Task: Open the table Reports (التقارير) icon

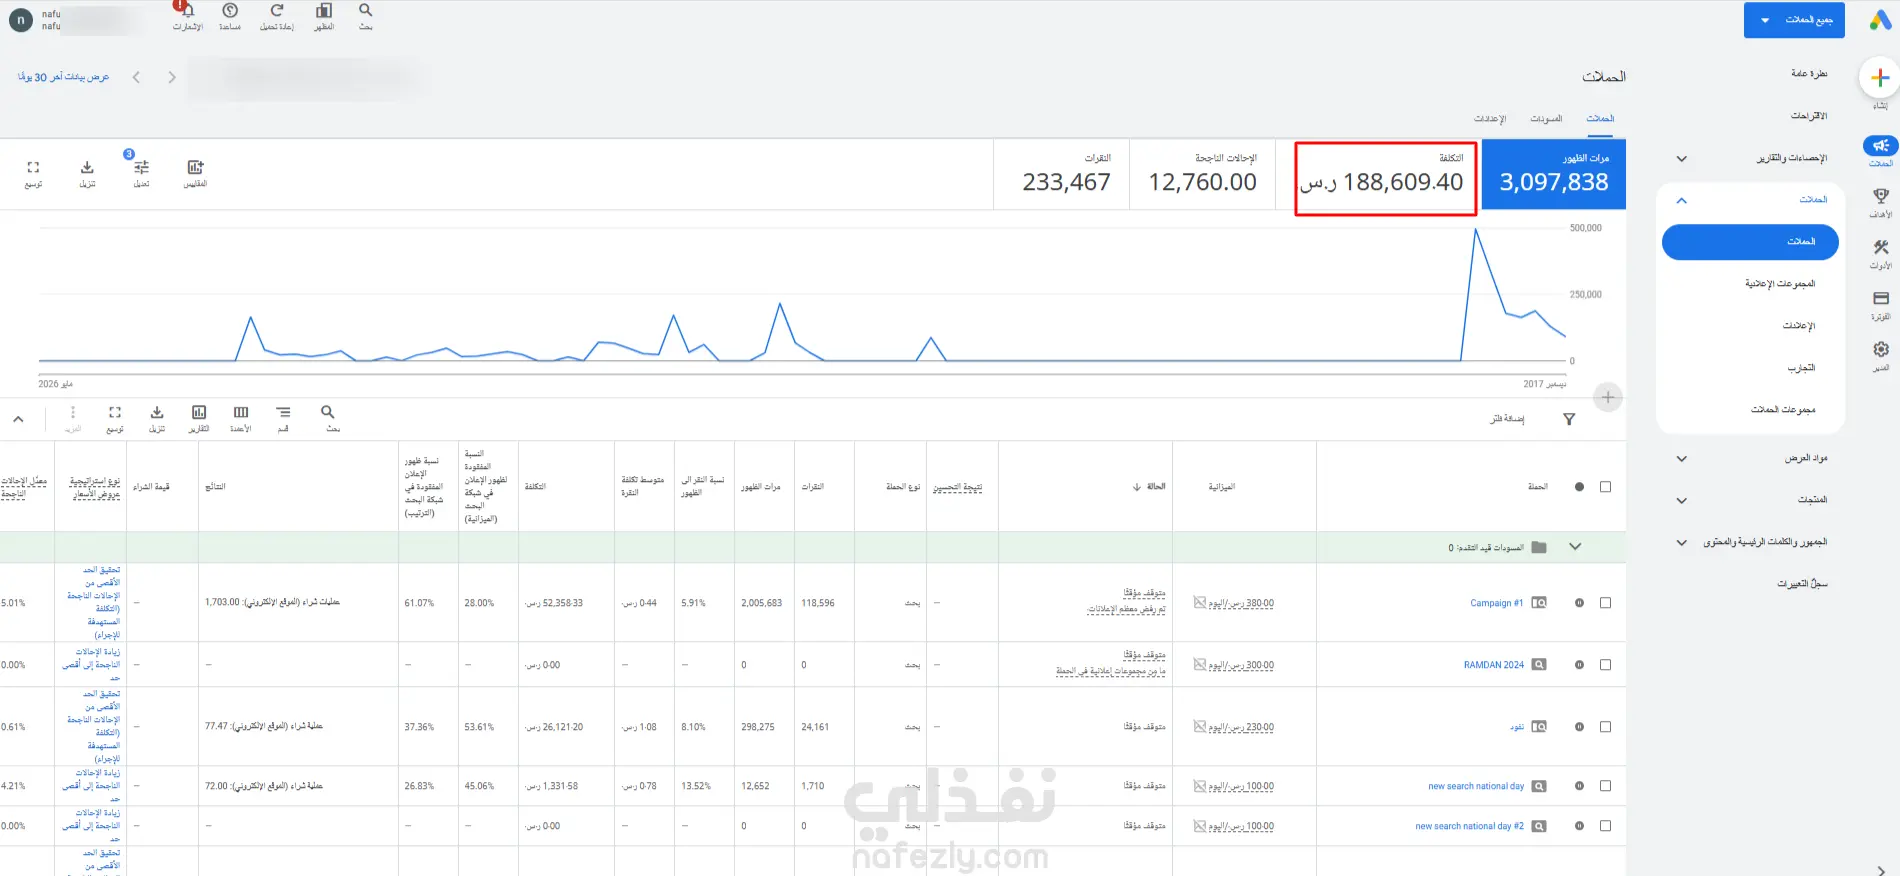Action: tap(199, 412)
